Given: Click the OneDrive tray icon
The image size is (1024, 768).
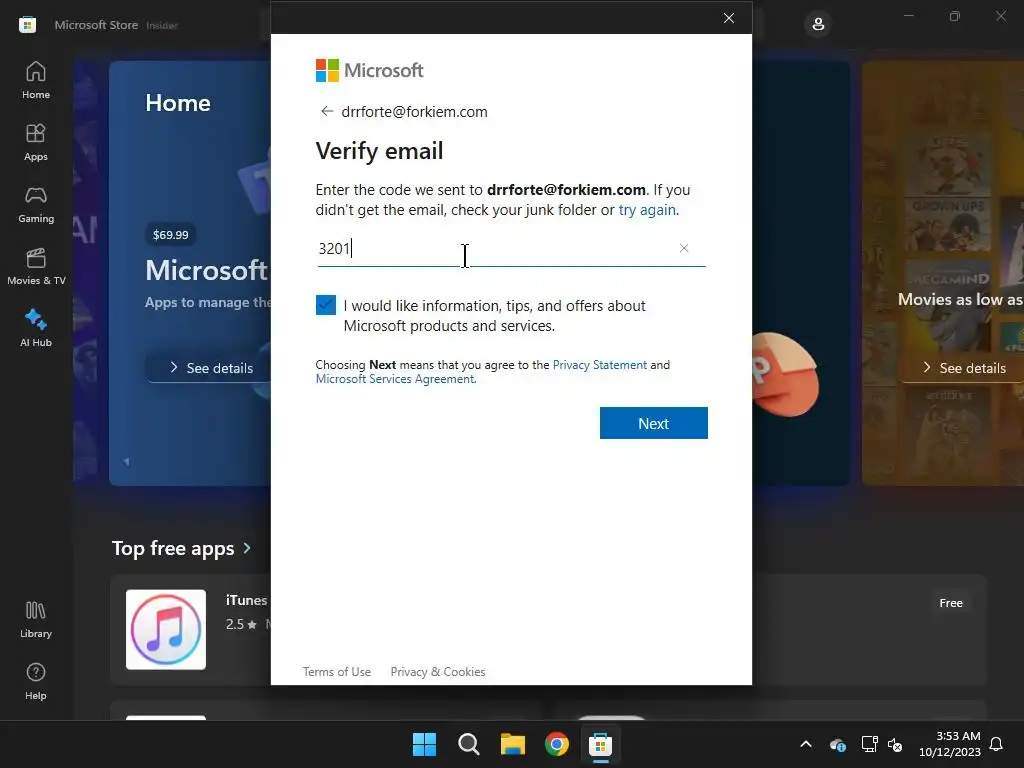Looking at the screenshot, I should click(x=837, y=744).
